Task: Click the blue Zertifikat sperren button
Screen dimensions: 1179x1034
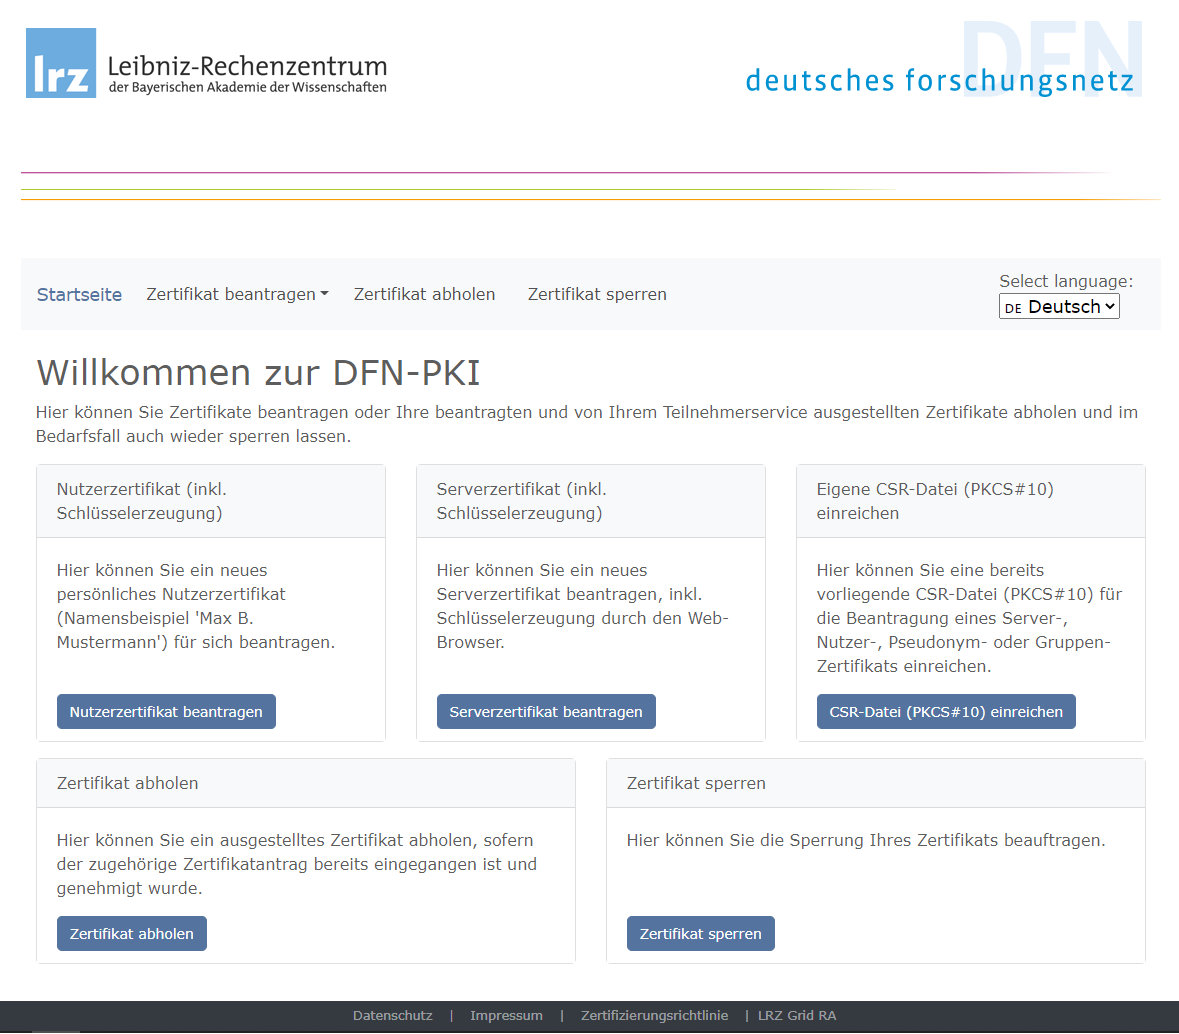Action: (x=700, y=934)
